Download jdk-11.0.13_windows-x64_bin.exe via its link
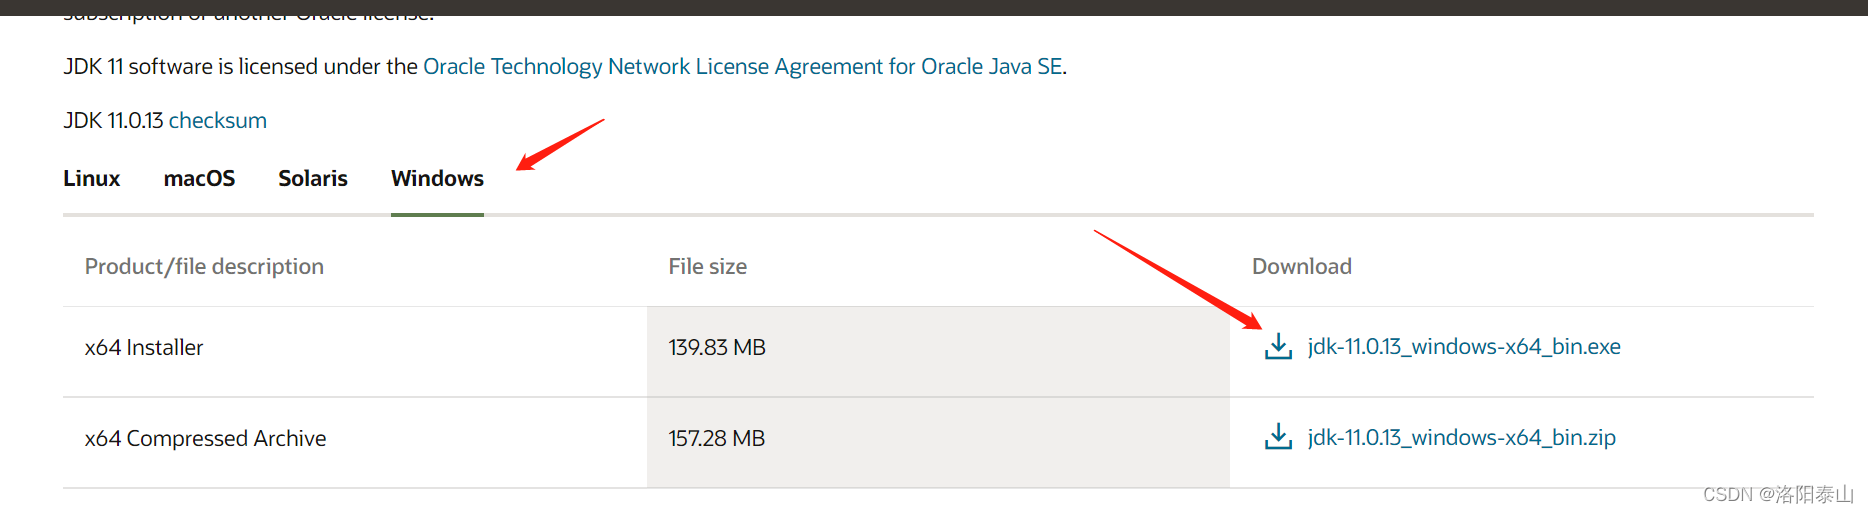1868x513 pixels. point(1463,347)
